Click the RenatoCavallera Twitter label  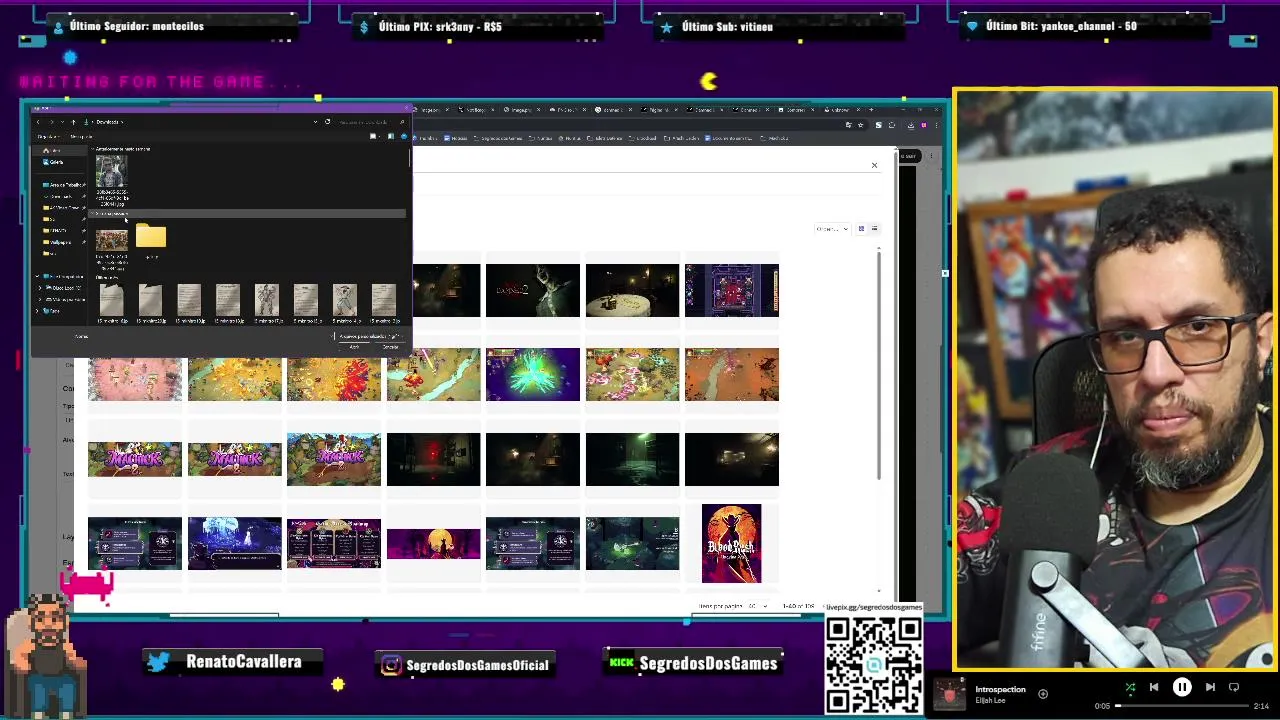pos(243,662)
